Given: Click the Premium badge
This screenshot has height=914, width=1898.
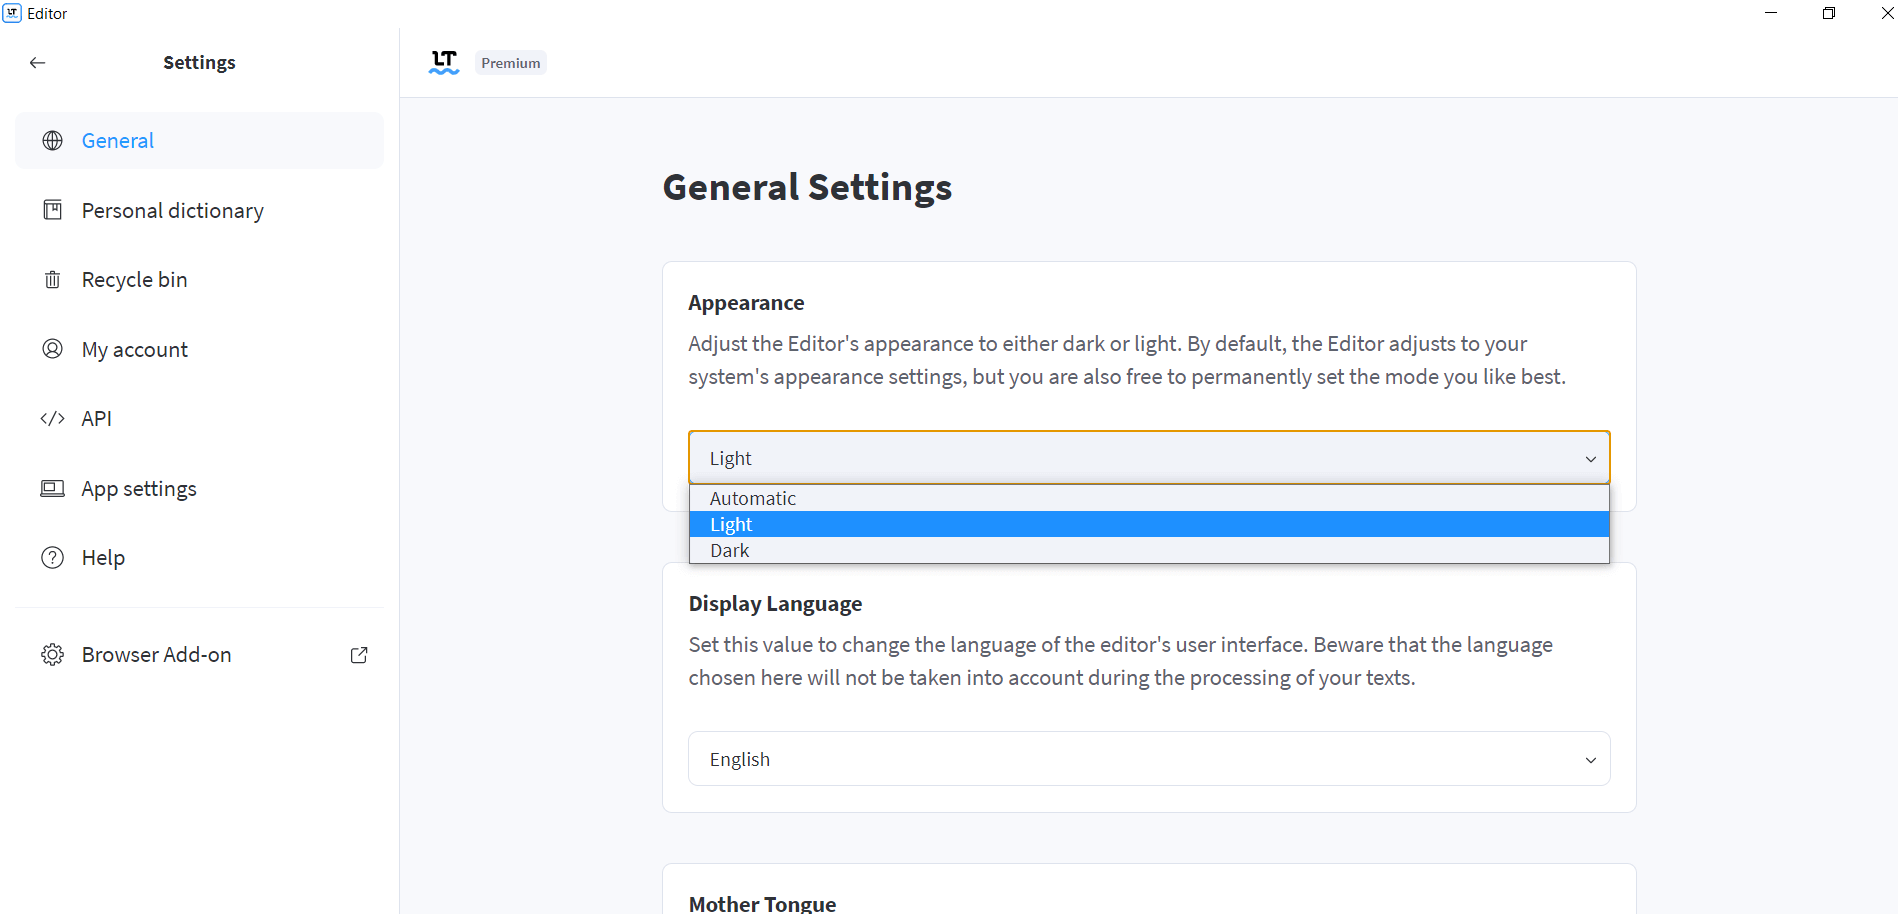Looking at the screenshot, I should [511, 63].
